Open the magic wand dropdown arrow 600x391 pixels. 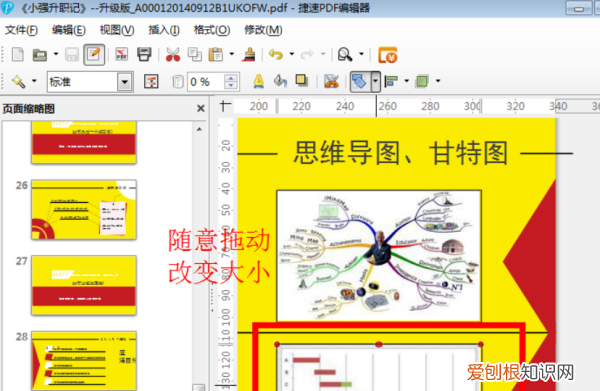[x=34, y=81]
